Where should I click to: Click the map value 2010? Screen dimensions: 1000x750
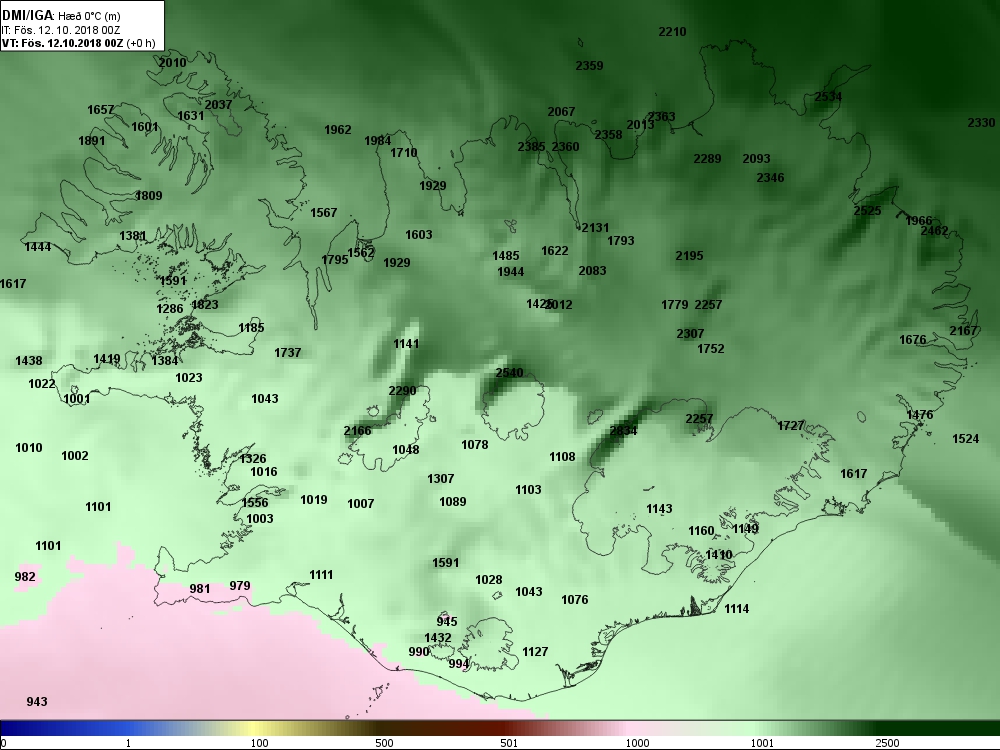coord(173,62)
